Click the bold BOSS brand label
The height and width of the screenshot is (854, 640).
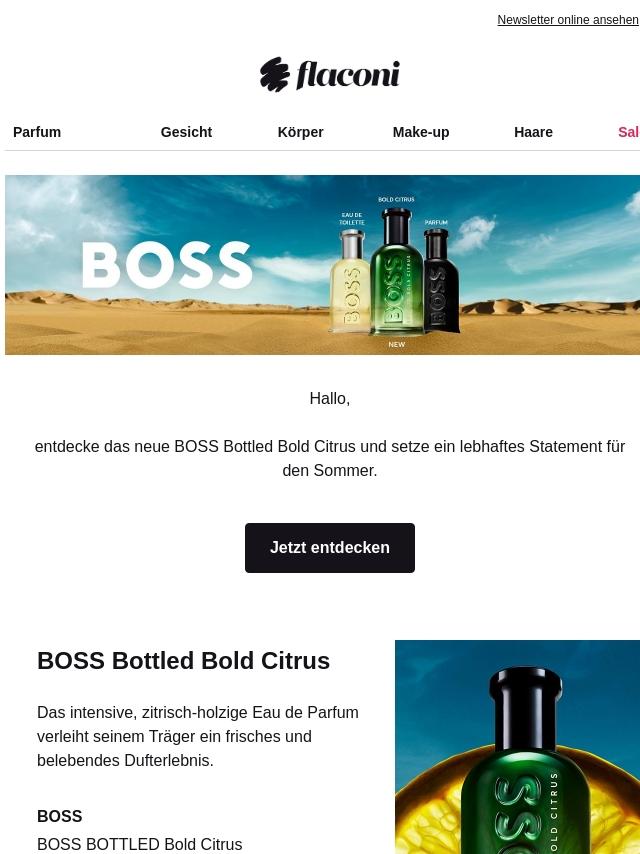click(x=60, y=816)
